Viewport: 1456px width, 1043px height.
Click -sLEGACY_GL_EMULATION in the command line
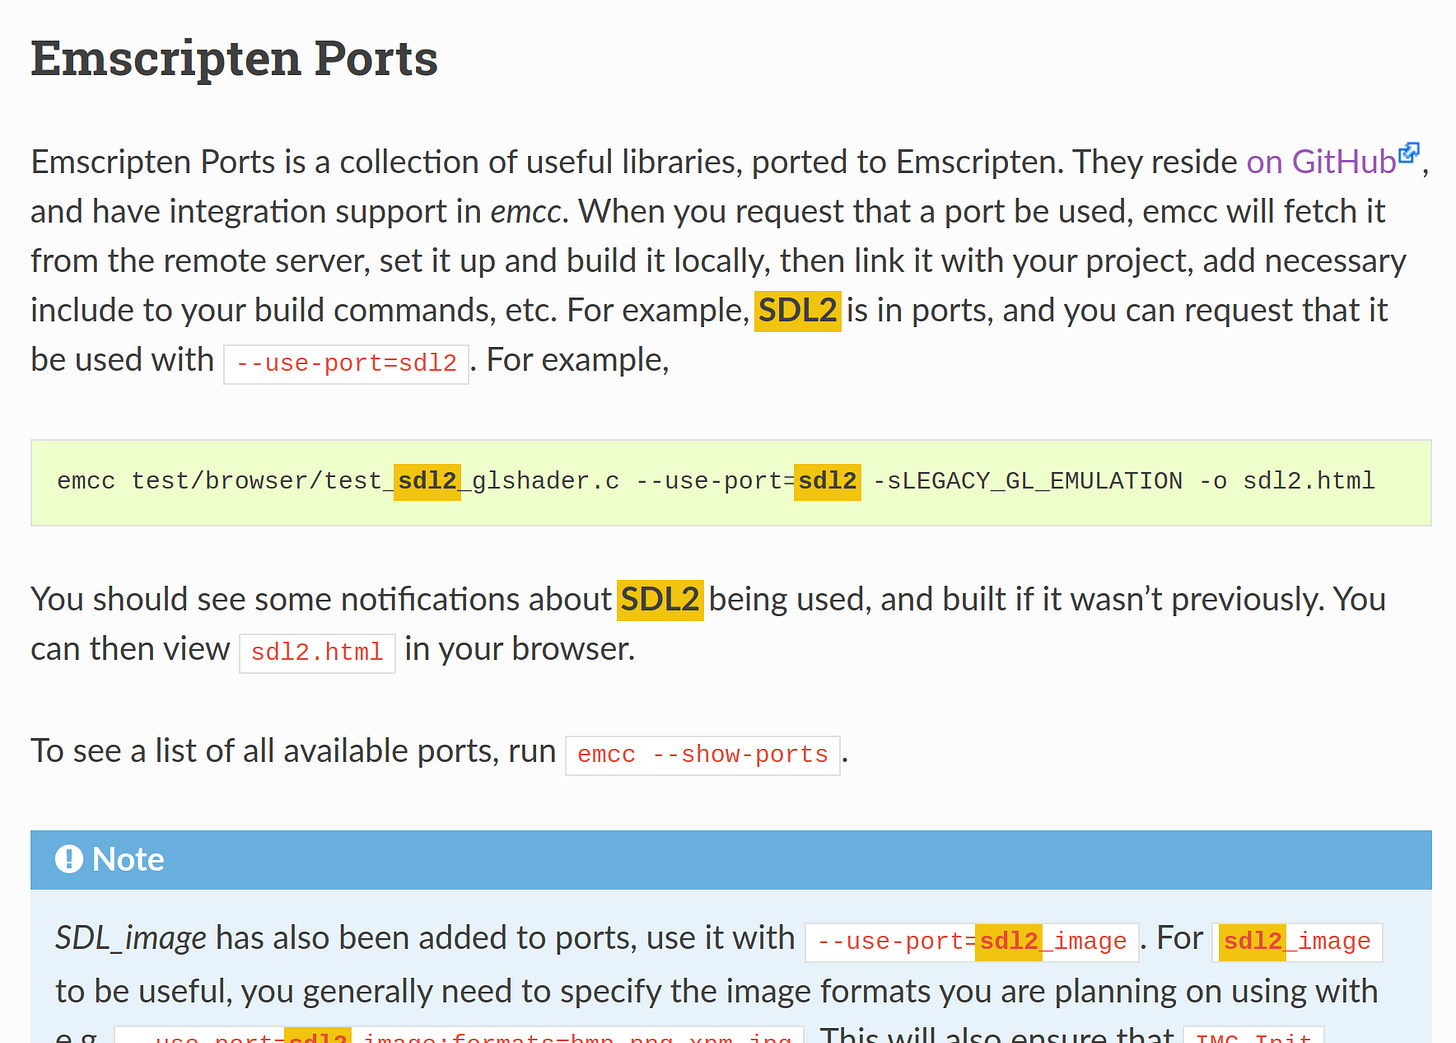(x=1028, y=481)
